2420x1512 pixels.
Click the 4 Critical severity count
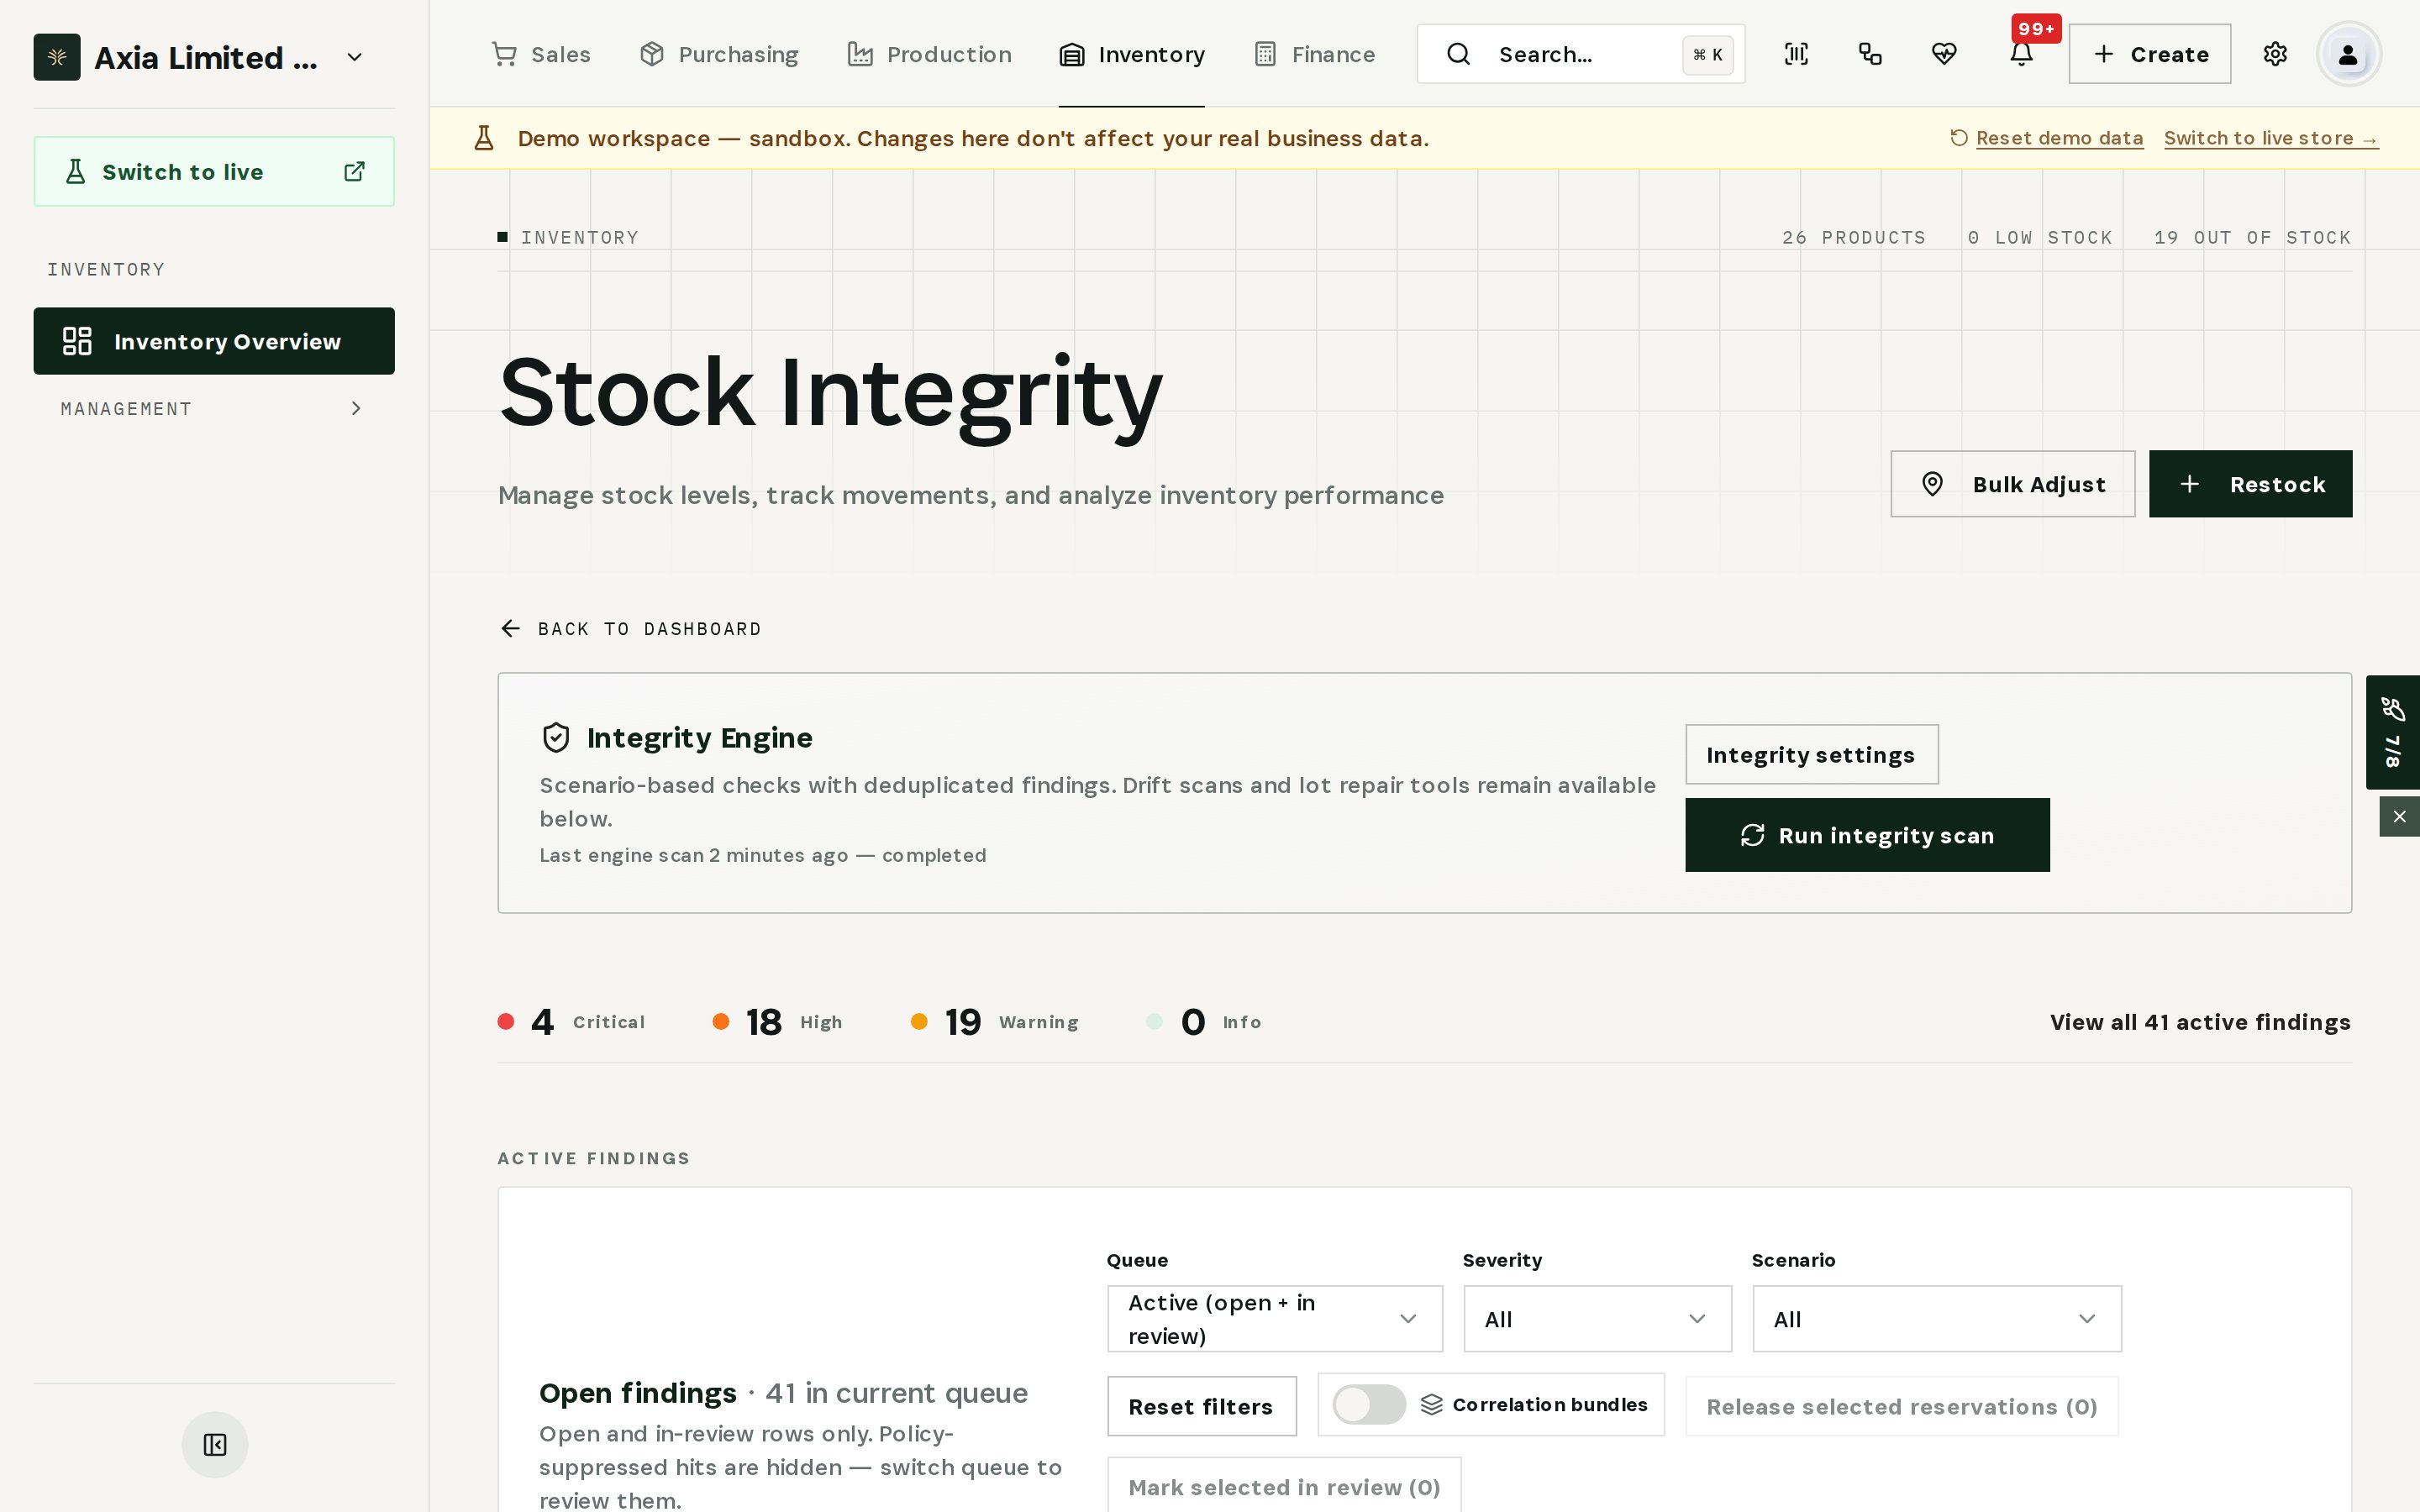pos(572,1022)
